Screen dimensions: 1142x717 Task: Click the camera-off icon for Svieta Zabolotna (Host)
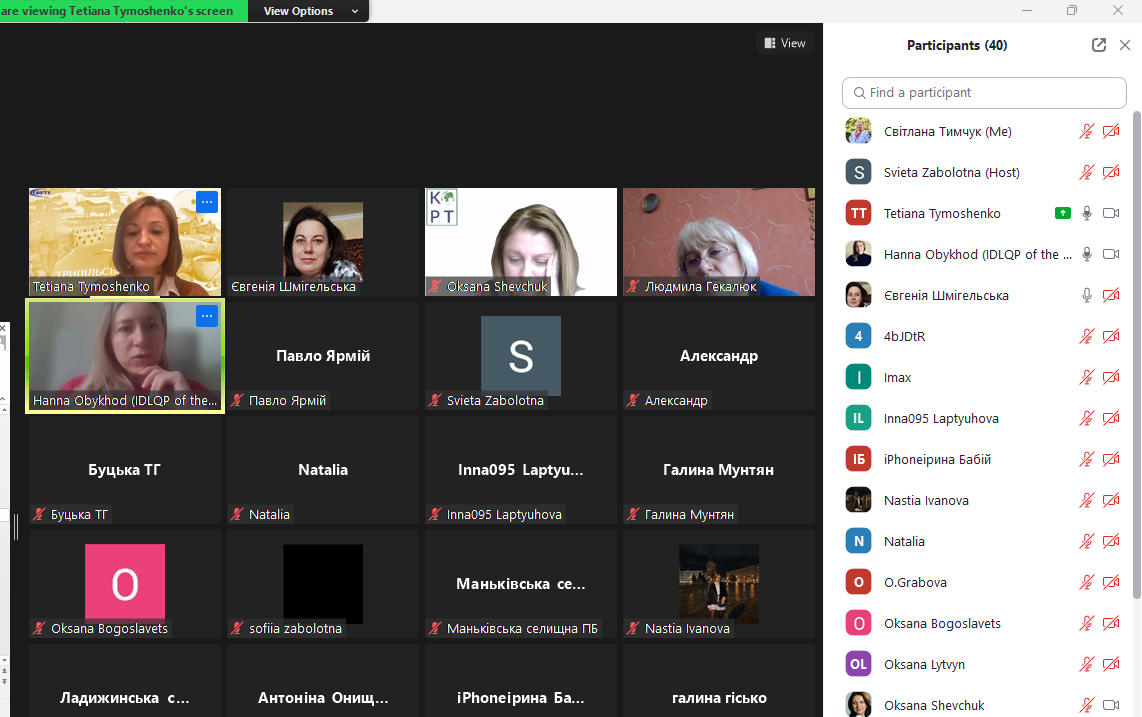pos(1111,173)
